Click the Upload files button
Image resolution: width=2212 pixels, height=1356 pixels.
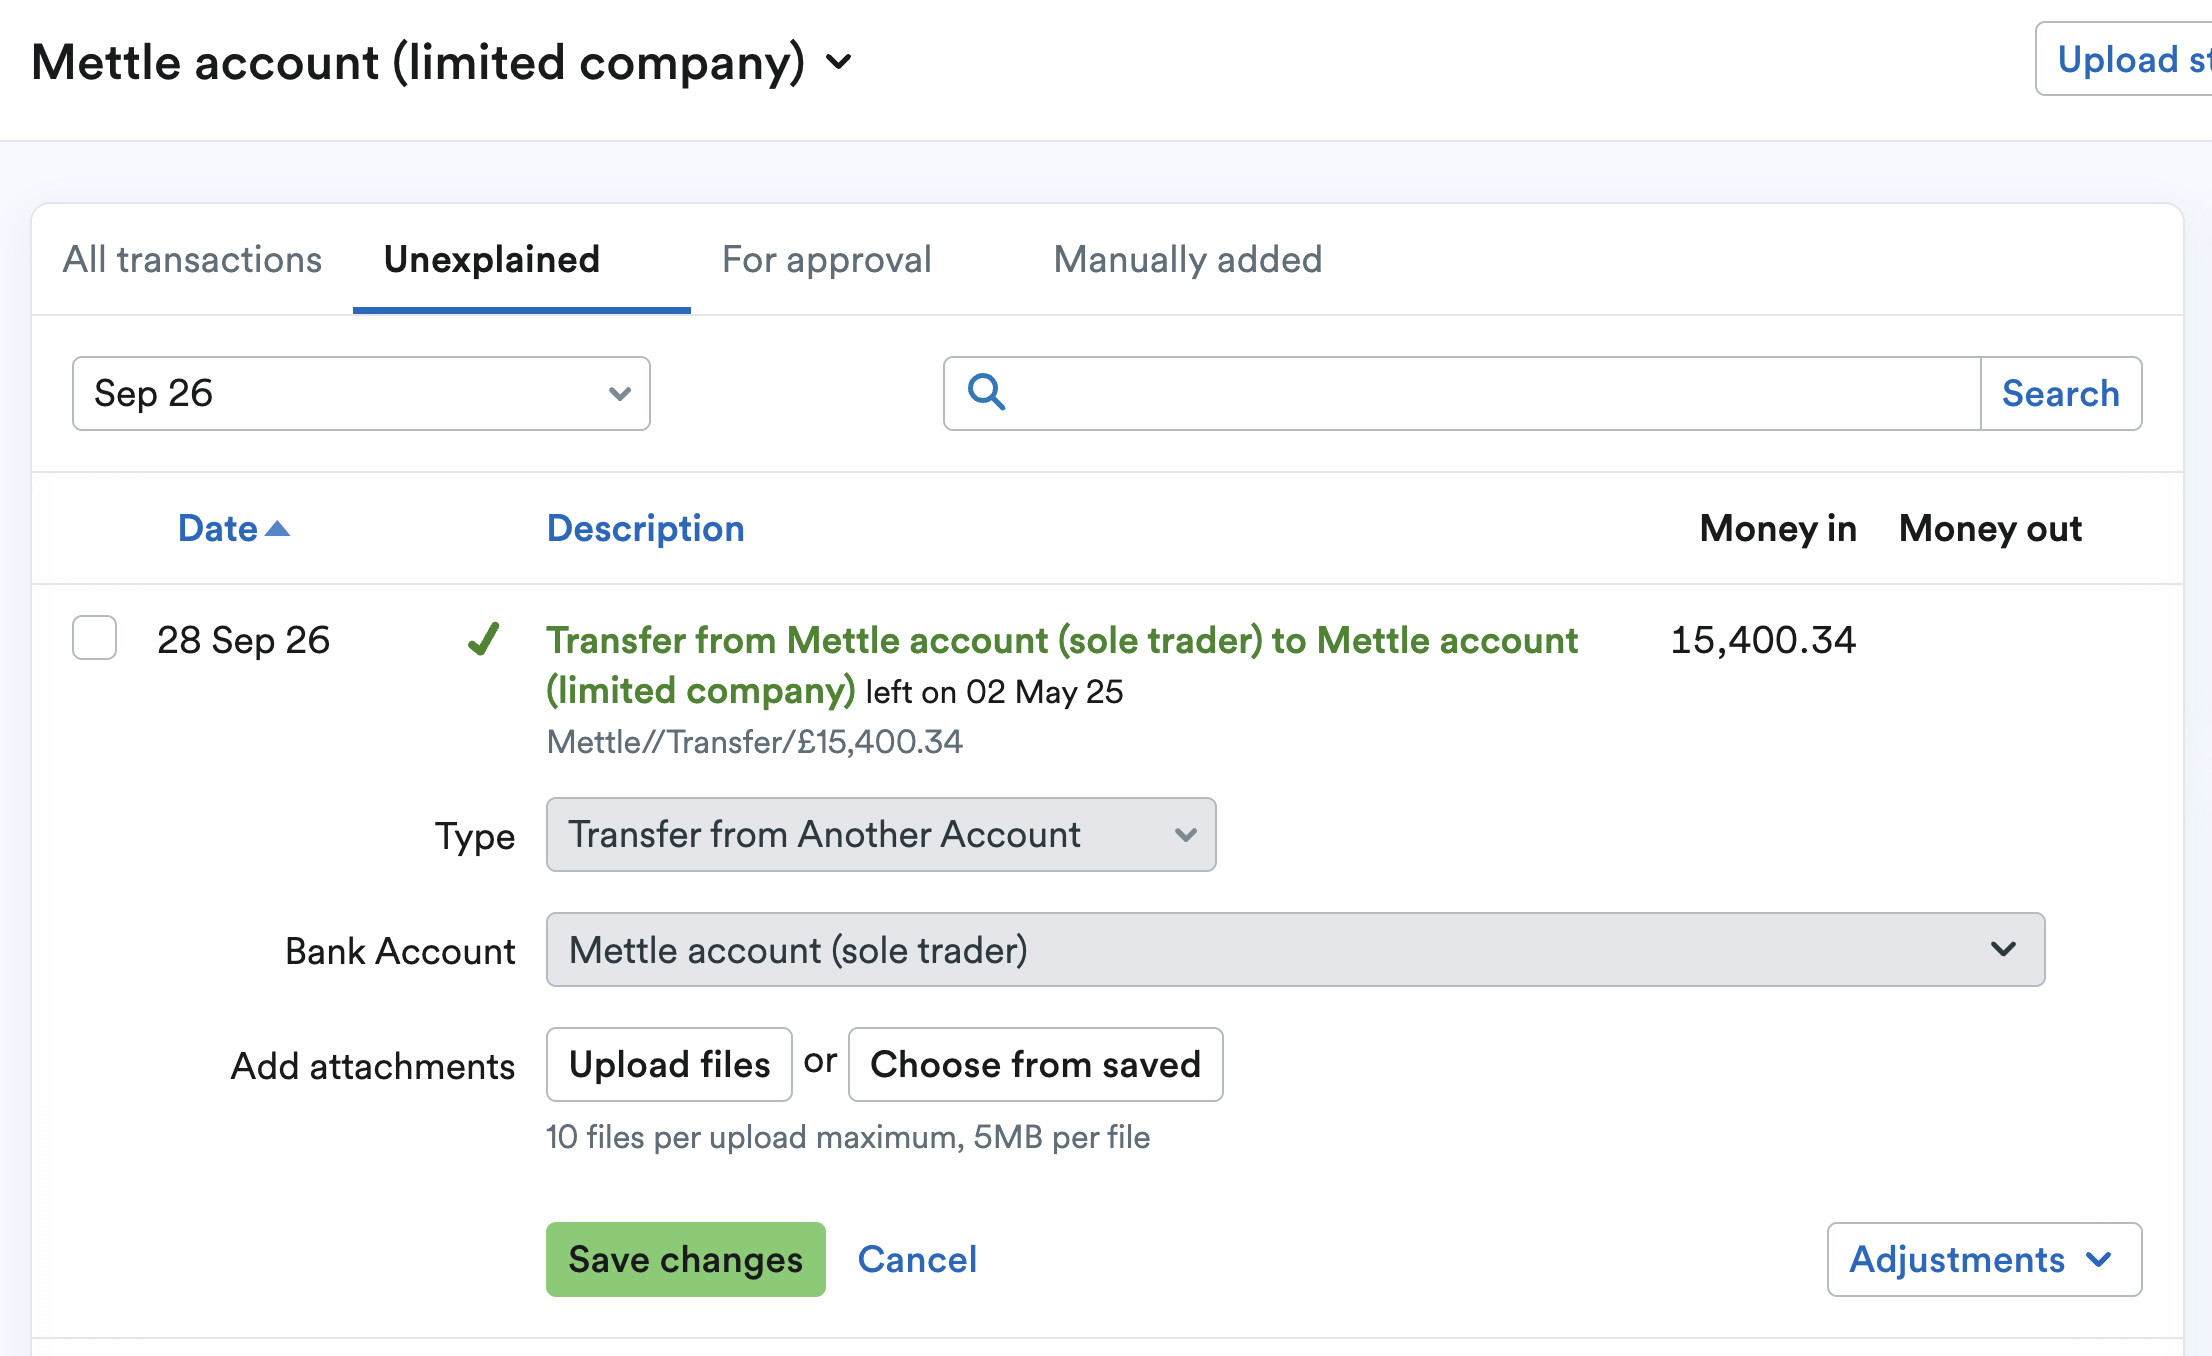click(x=669, y=1065)
